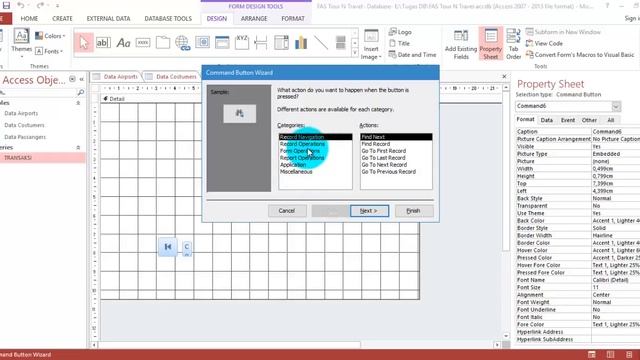The width and height of the screenshot is (640, 360).
Task: Select the Line control tool
Action: (x=321, y=42)
